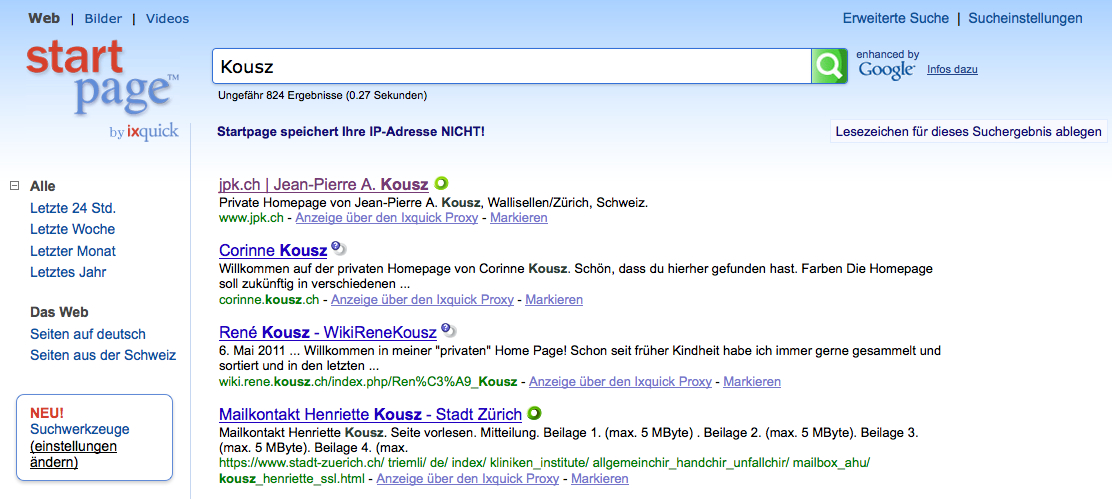Open wiki.rene.kousz.ch via Ixquick Proxy
1112x499 pixels.
pyautogui.click(x=620, y=381)
